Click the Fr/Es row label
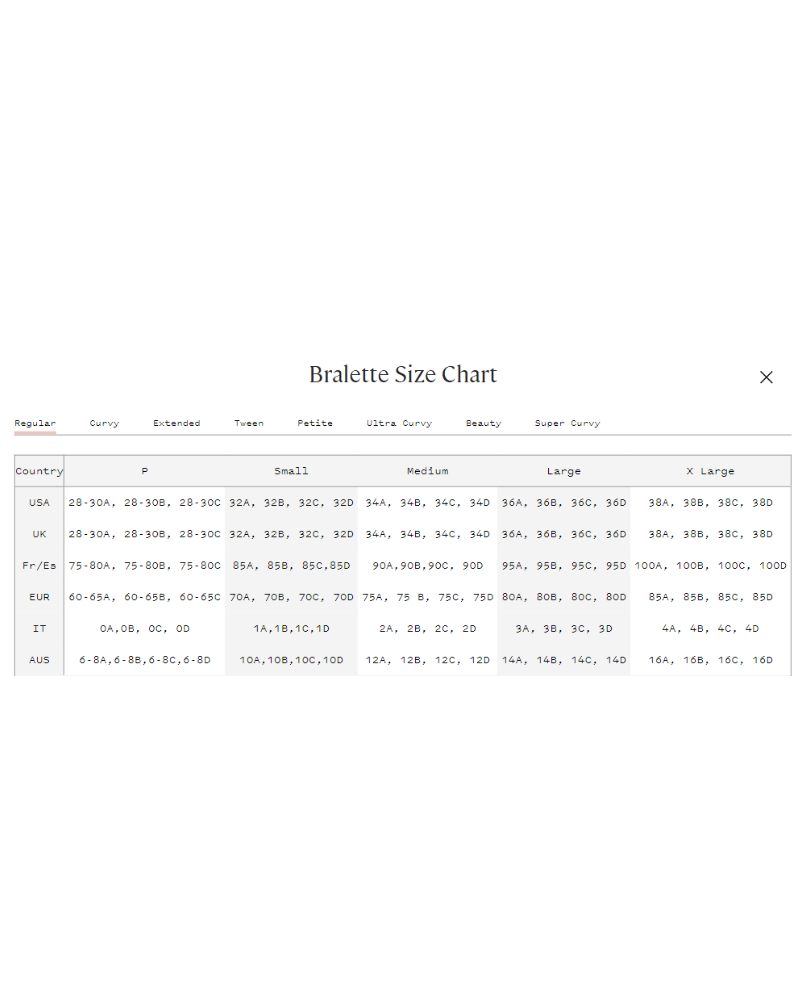 pos(39,565)
